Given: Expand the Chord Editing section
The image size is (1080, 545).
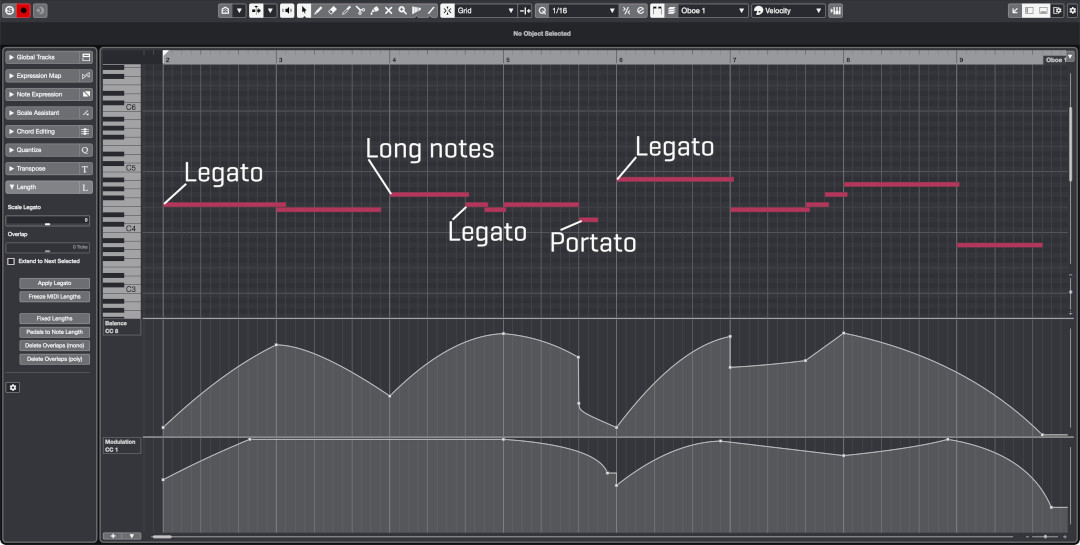Looking at the screenshot, I should (x=49, y=132).
